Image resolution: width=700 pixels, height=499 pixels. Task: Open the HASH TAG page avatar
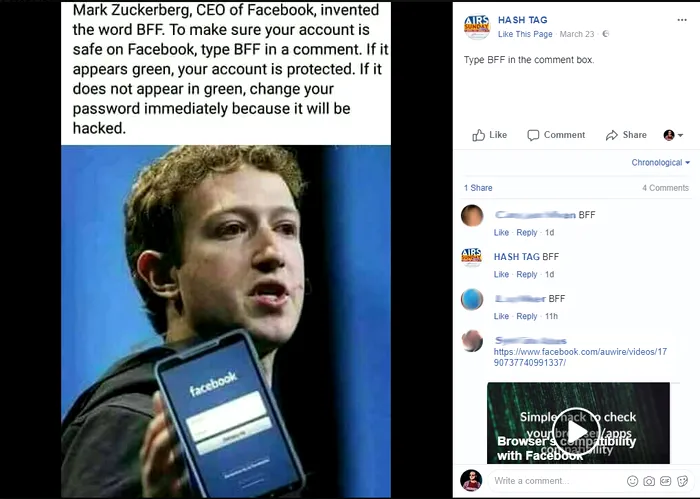477,26
